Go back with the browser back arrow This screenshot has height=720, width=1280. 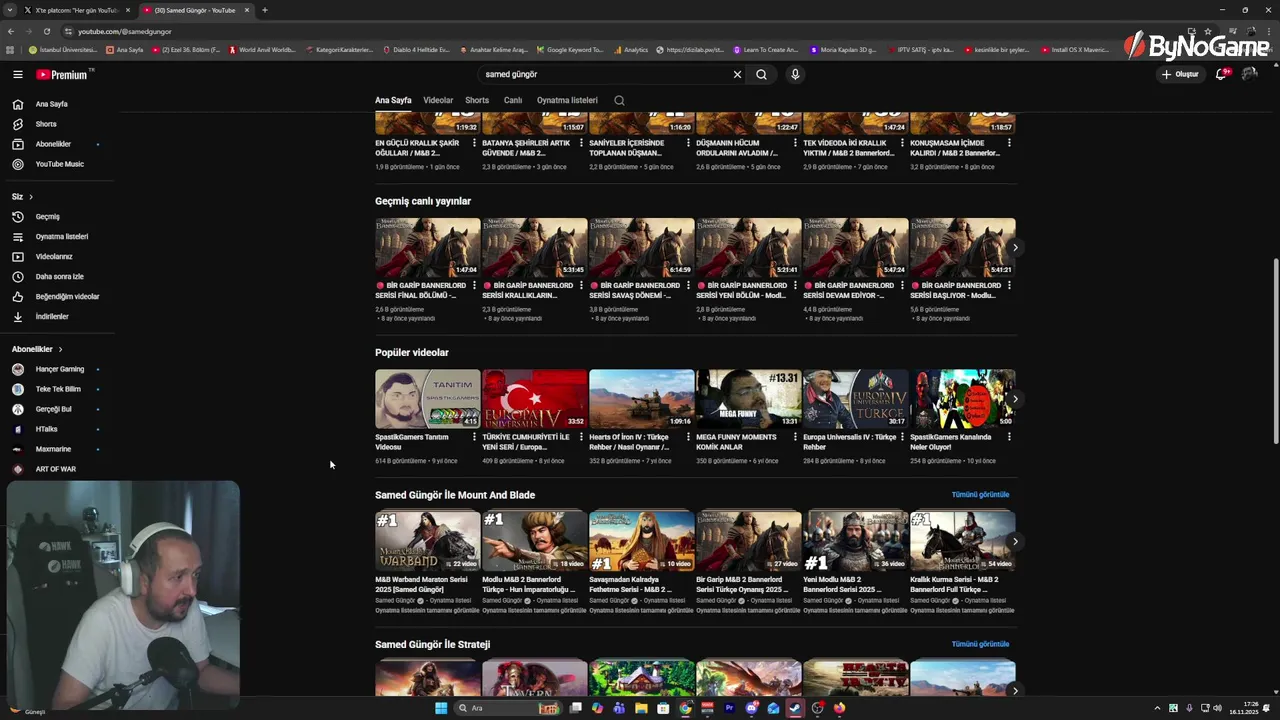click(x=11, y=31)
